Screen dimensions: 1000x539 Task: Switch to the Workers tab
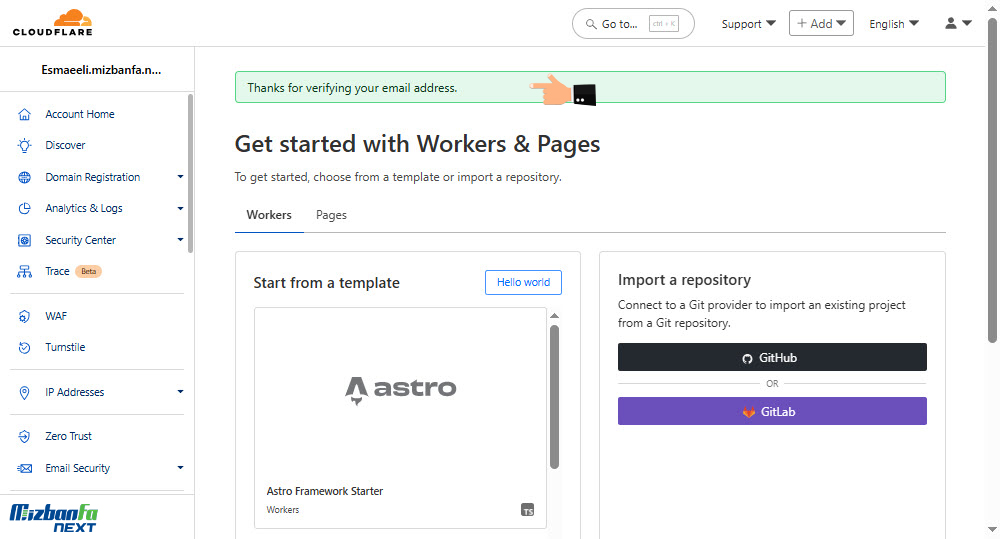tap(269, 215)
